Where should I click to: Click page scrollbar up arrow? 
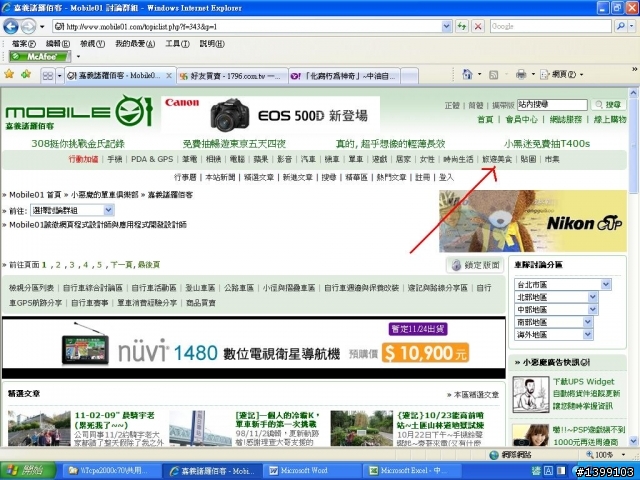coord(633,93)
